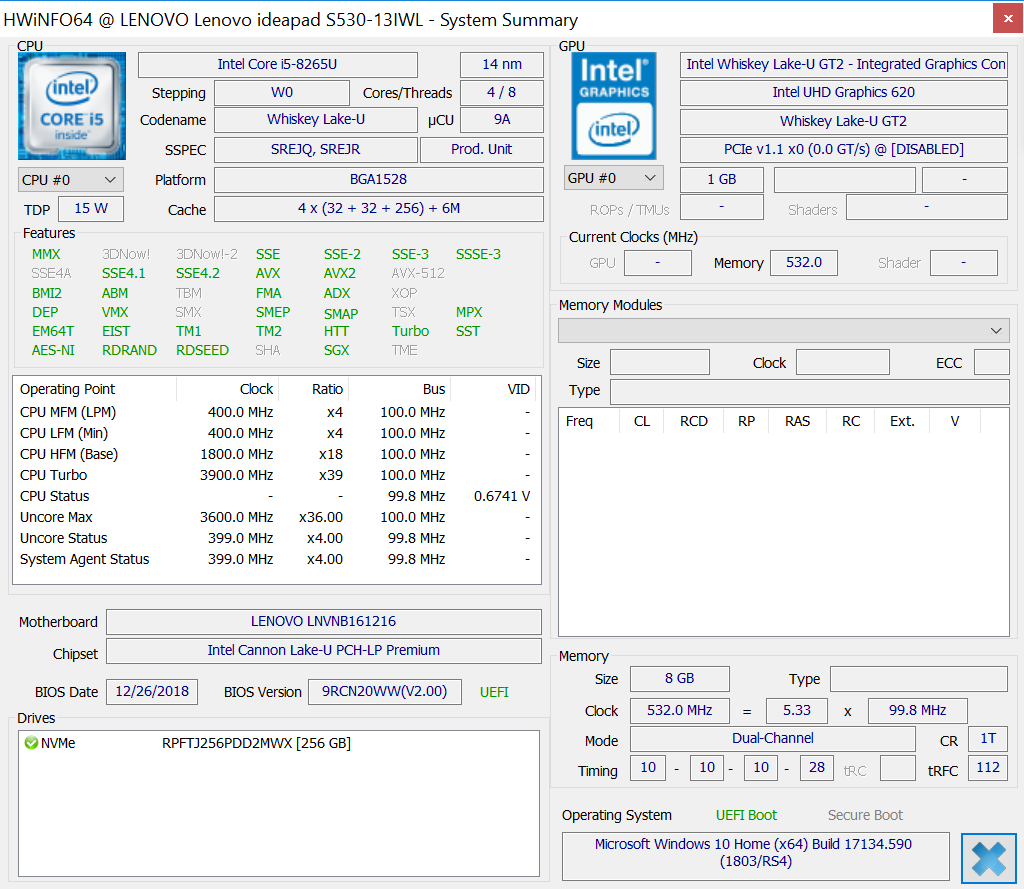Screen dimensions: 1024x889
Task: Click the GPU Memory clock 532.0 field
Action: click(804, 263)
